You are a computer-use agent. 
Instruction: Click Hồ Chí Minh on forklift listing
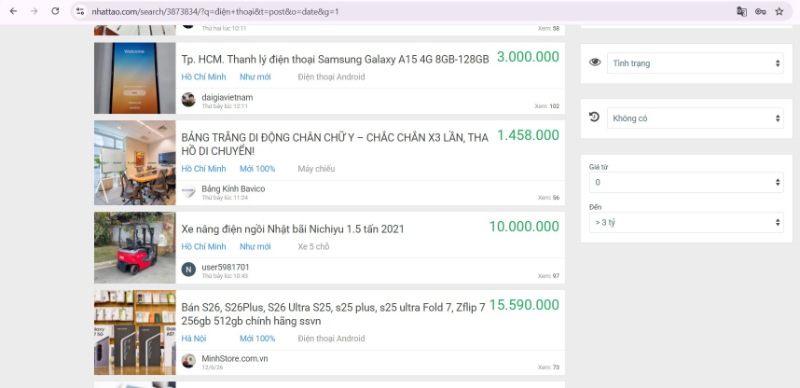pos(204,247)
